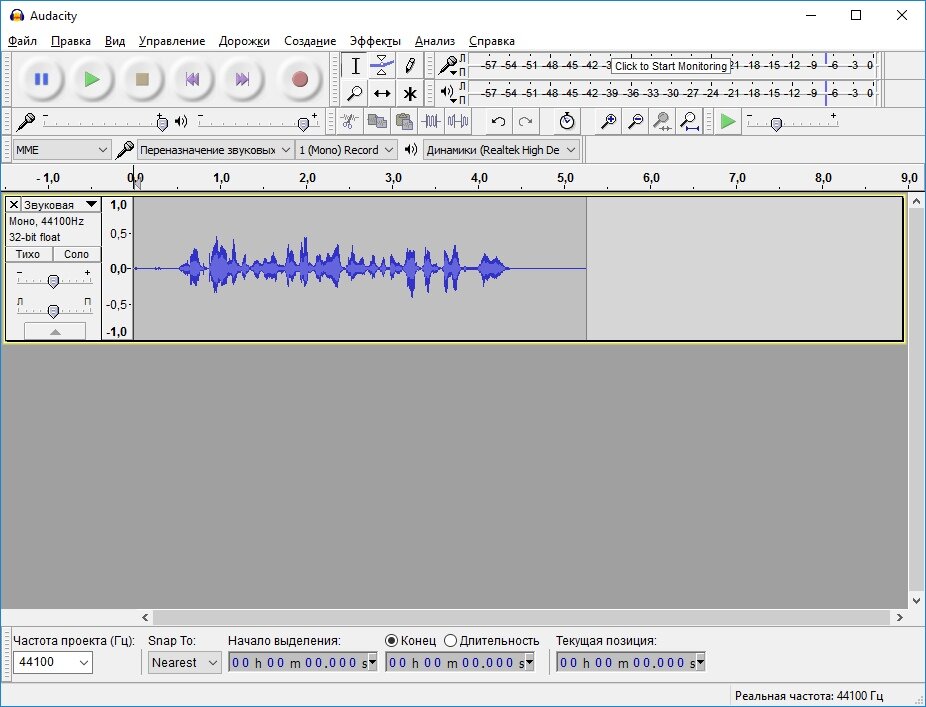Enable Соло on the audio track

click(76, 254)
